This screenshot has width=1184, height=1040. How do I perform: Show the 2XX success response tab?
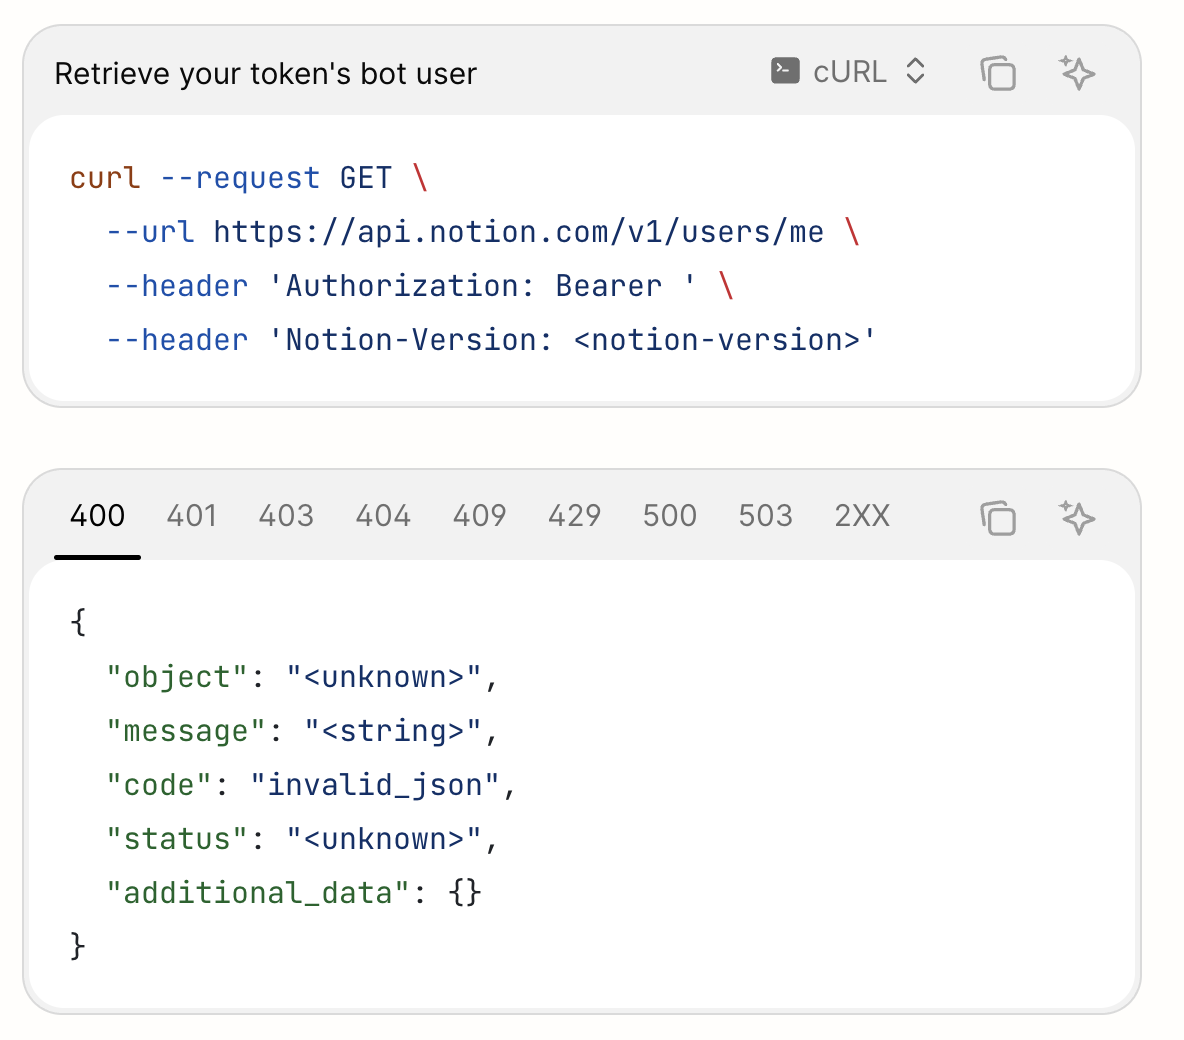(862, 516)
